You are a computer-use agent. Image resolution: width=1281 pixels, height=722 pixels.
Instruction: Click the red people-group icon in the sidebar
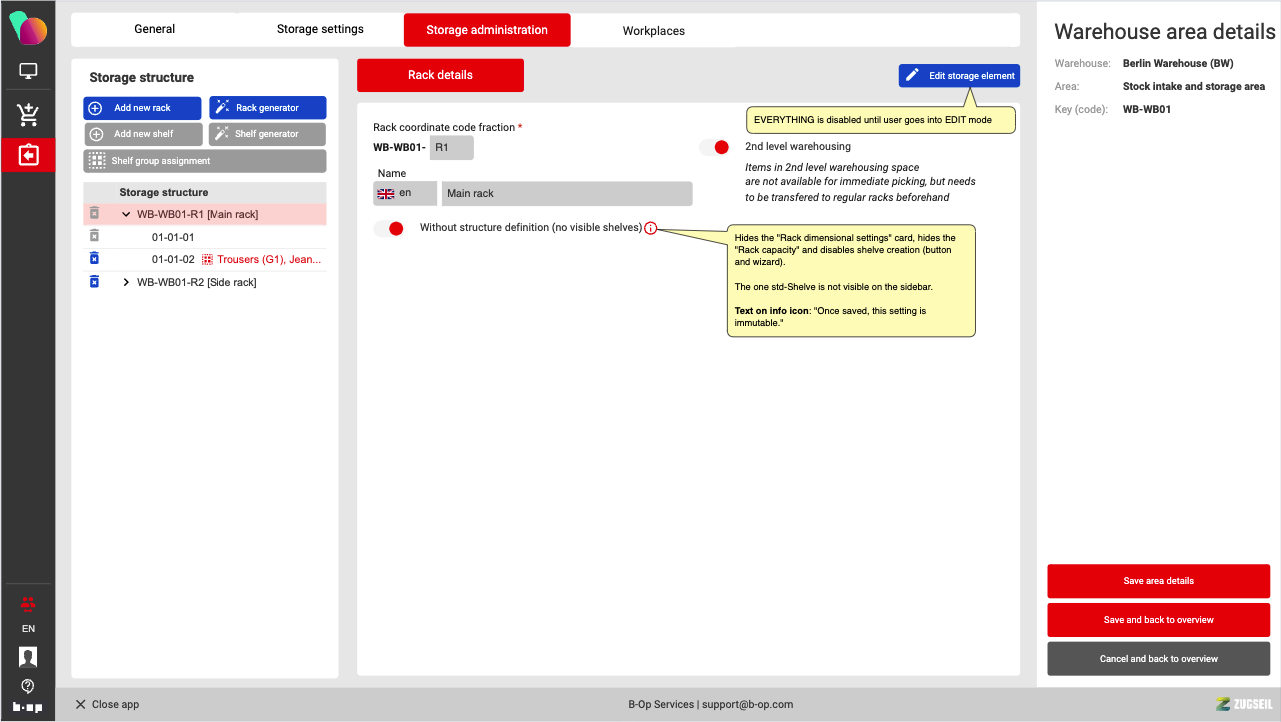click(x=28, y=603)
